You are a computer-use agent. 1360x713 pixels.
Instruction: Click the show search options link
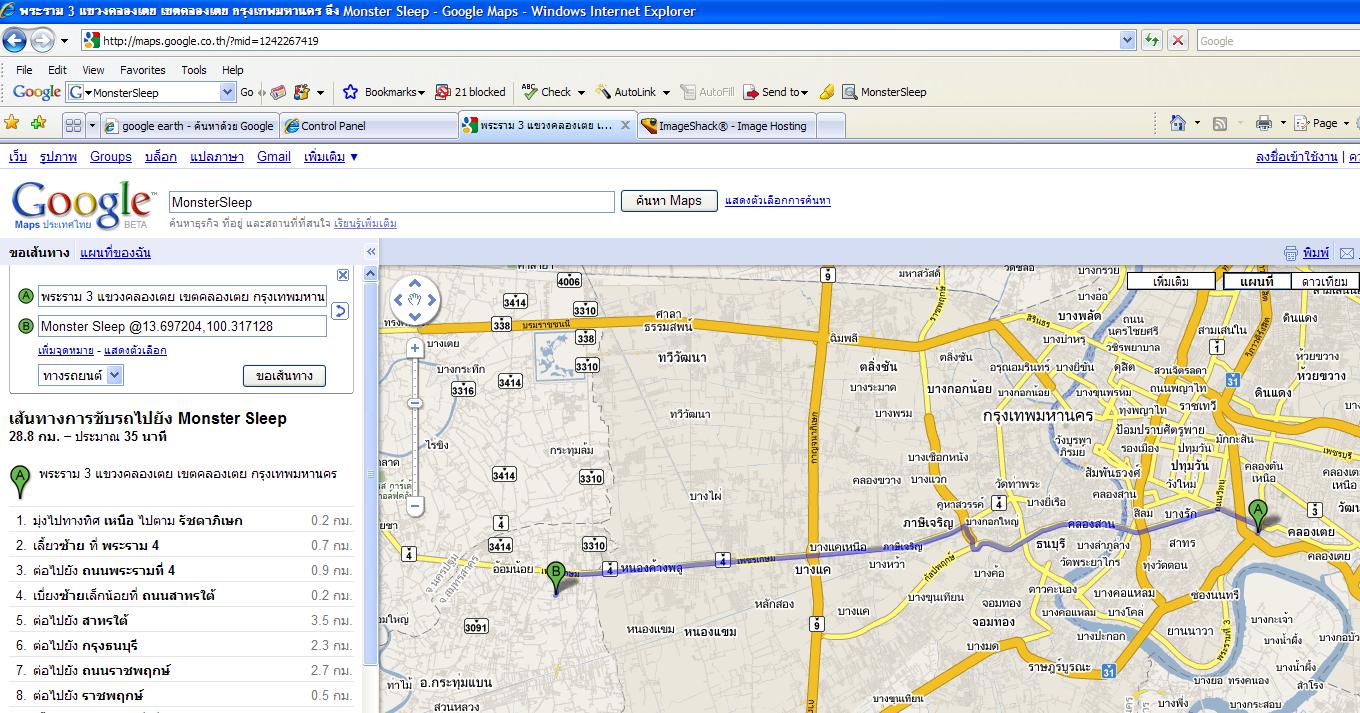tap(778, 200)
